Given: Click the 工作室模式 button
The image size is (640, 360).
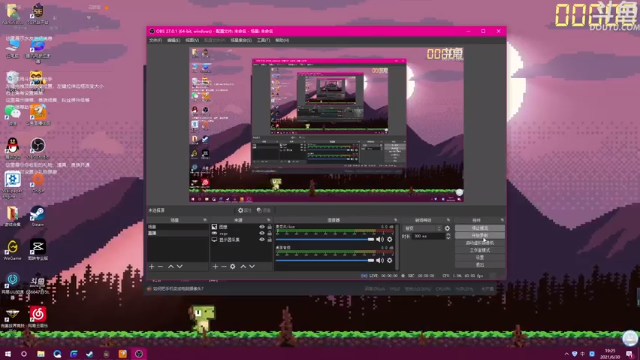Looking at the screenshot, I should [480, 250].
